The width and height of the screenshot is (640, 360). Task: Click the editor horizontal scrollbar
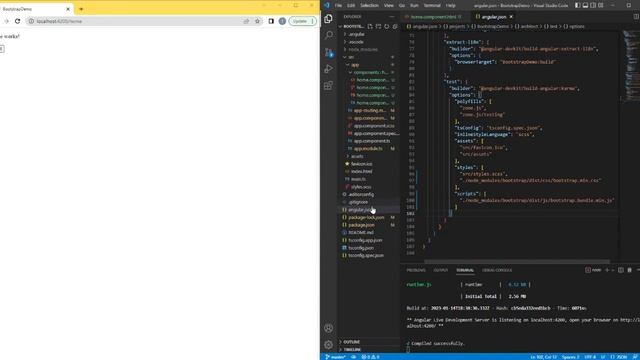517,262
